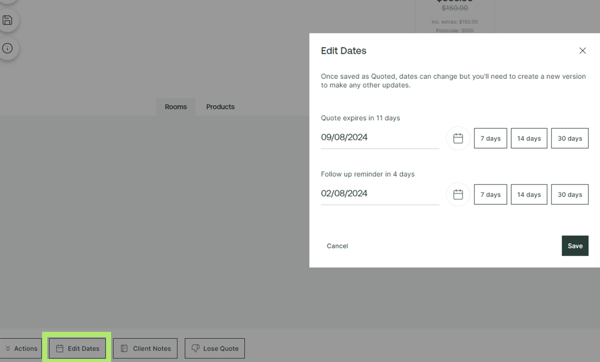Cancel the Edit Dates dialog
Viewport: 600px width, 362px height.
tap(337, 246)
